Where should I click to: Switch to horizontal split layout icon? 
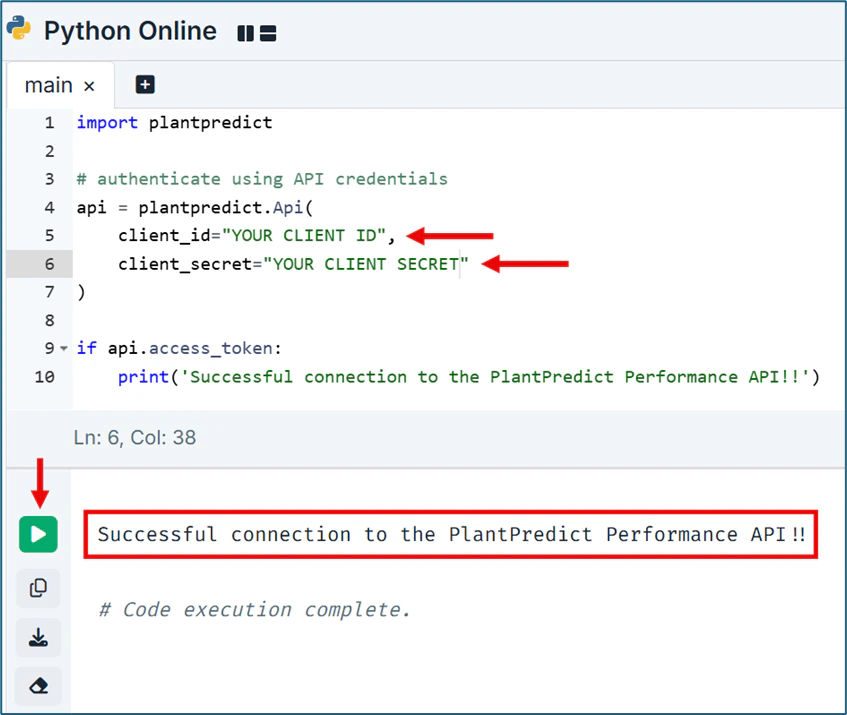(268, 33)
